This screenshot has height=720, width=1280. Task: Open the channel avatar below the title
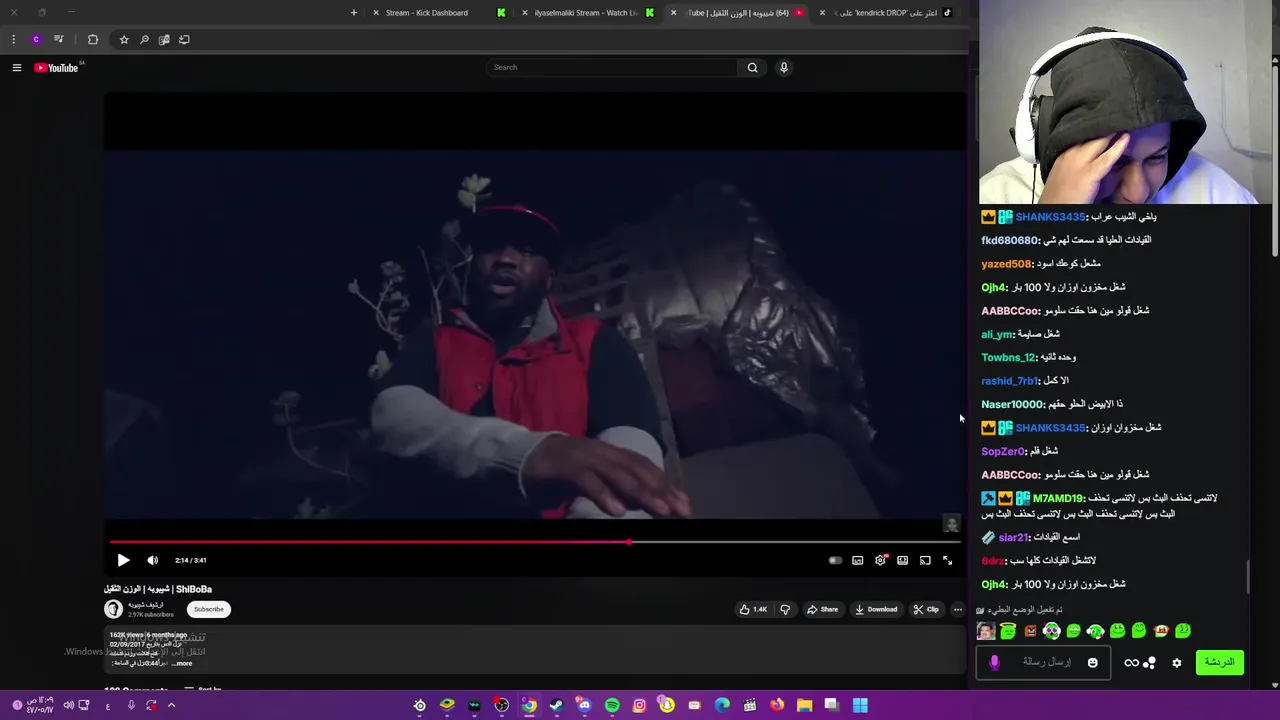coord(113,609)
